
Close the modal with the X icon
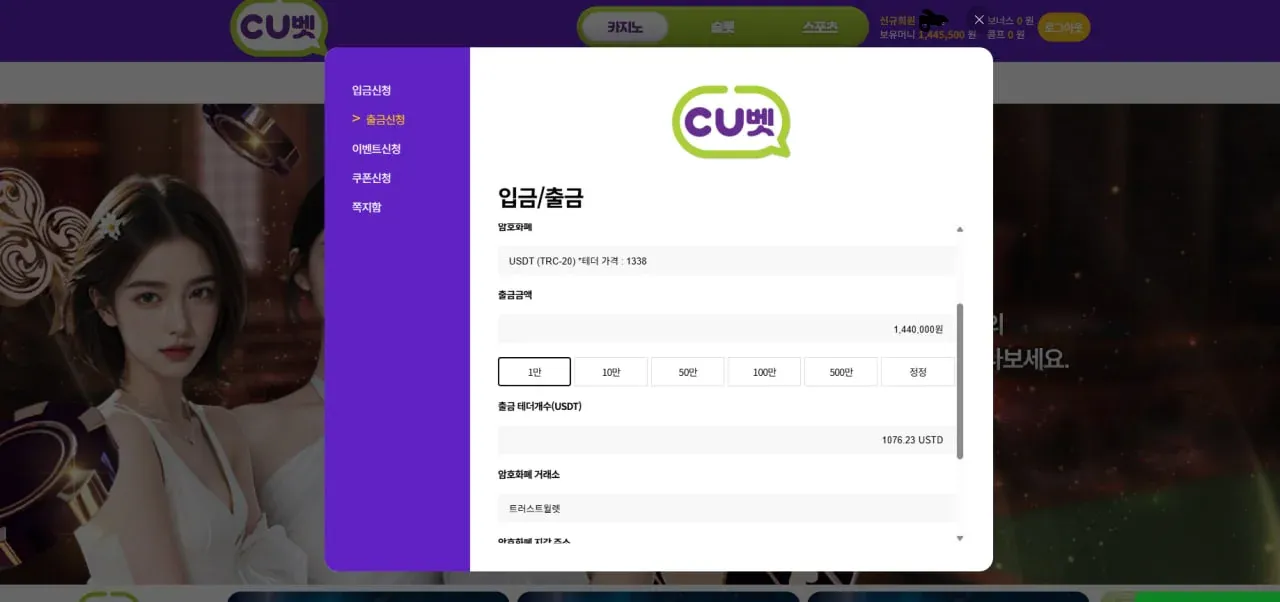pos(979,19)
